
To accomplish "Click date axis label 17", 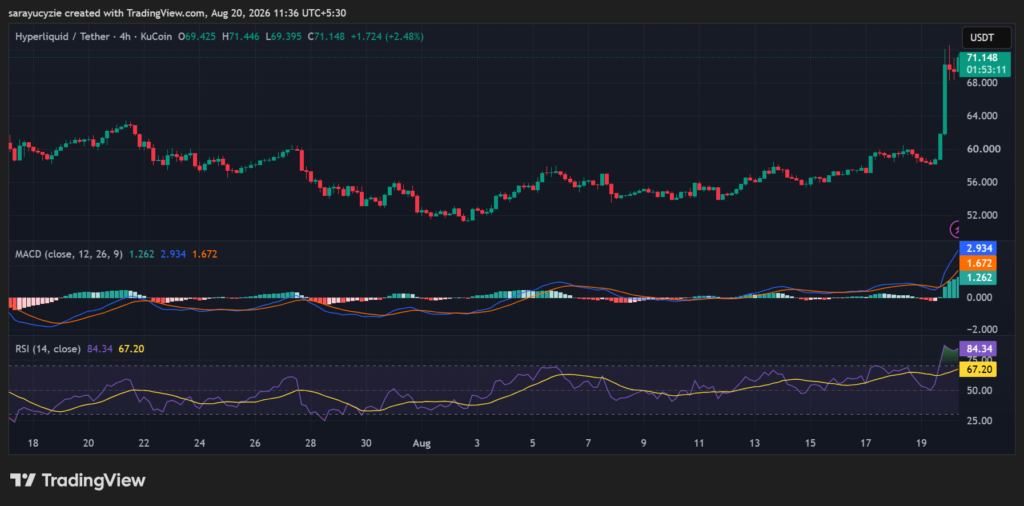I will tap(865, 443).
